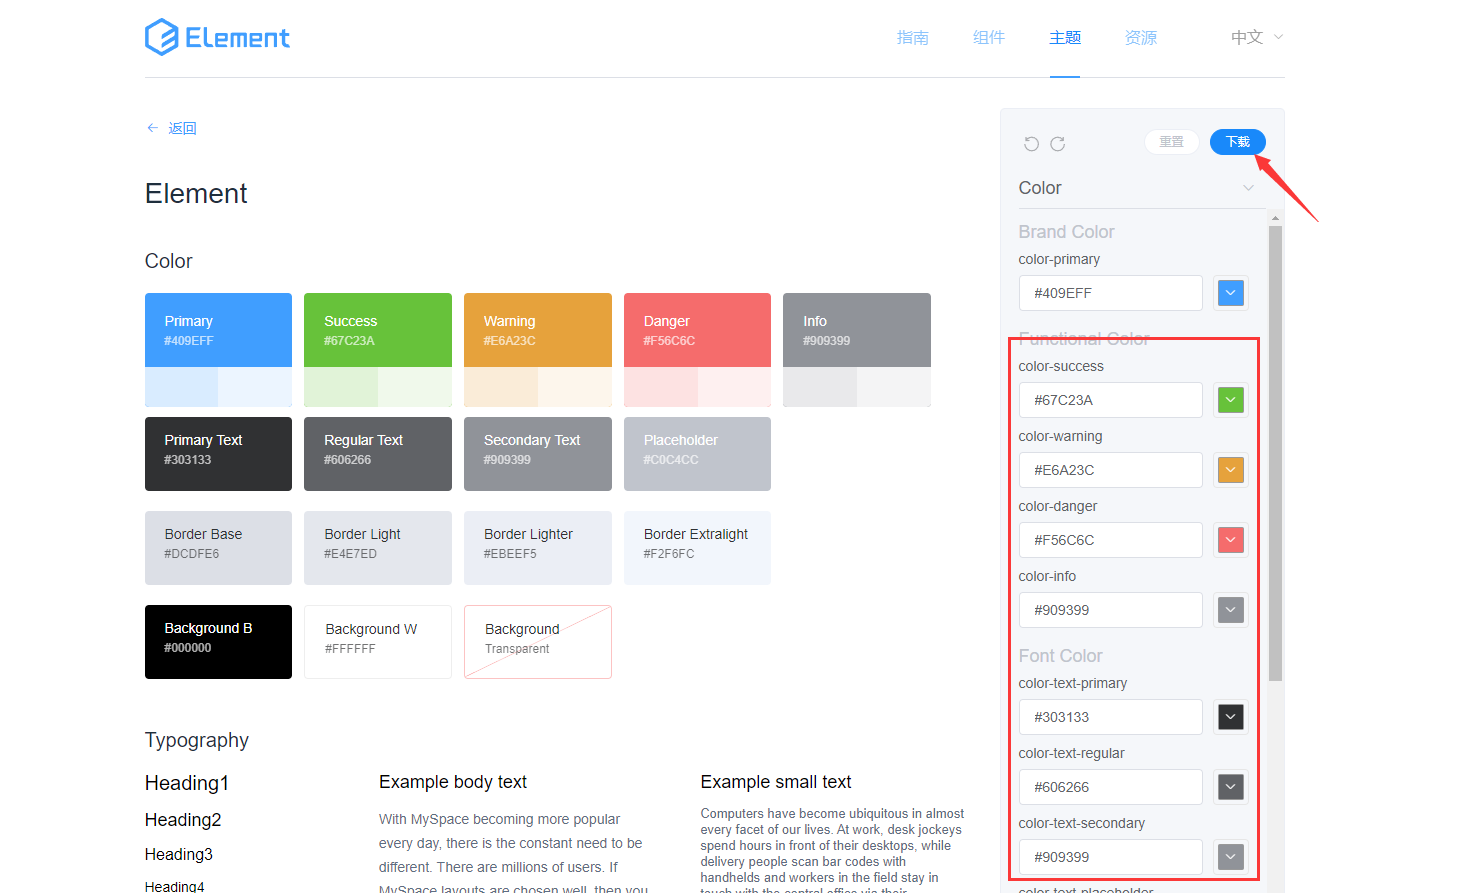Click the color-primary #409EFF input field
The width and height of the screenshot is (1461, 893).
(1111, 293)
